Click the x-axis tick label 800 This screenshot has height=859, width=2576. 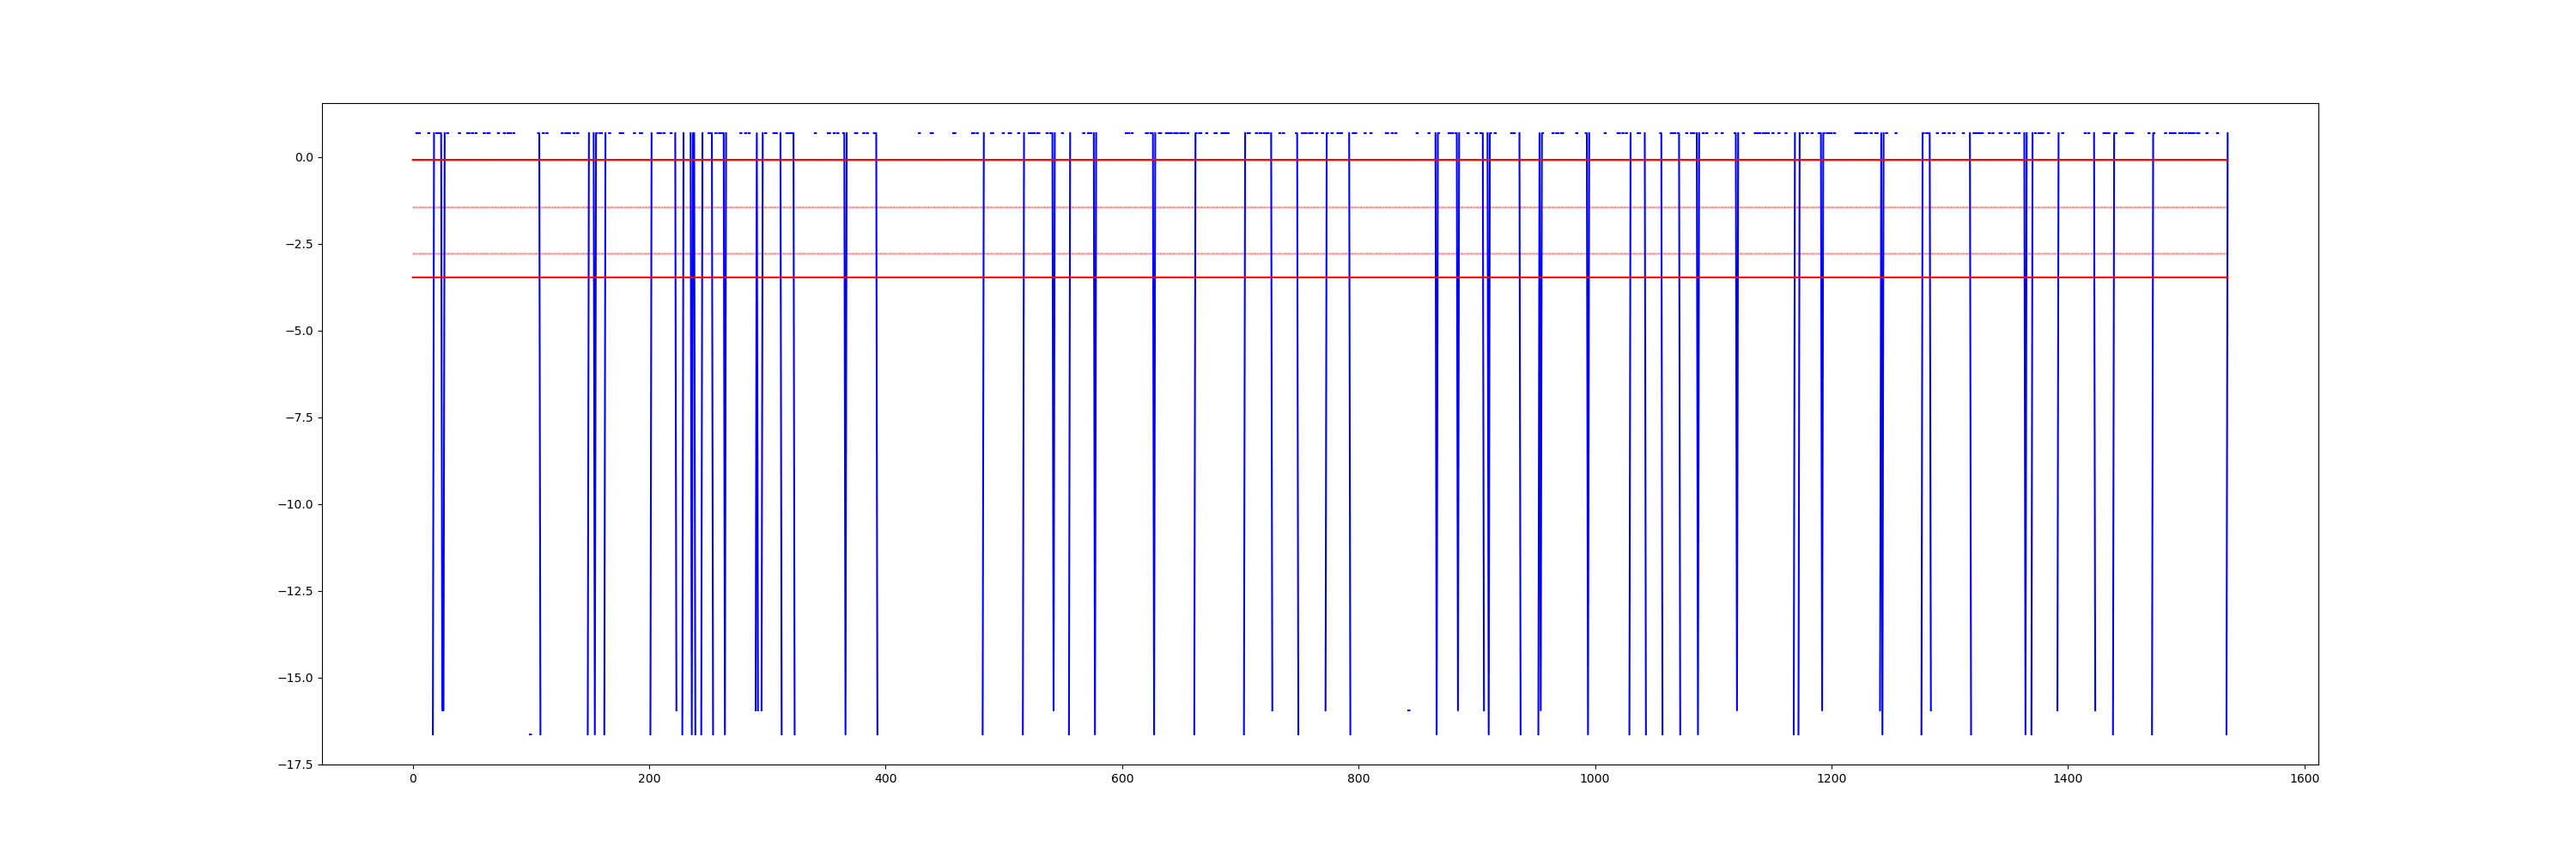point(1358,779)
